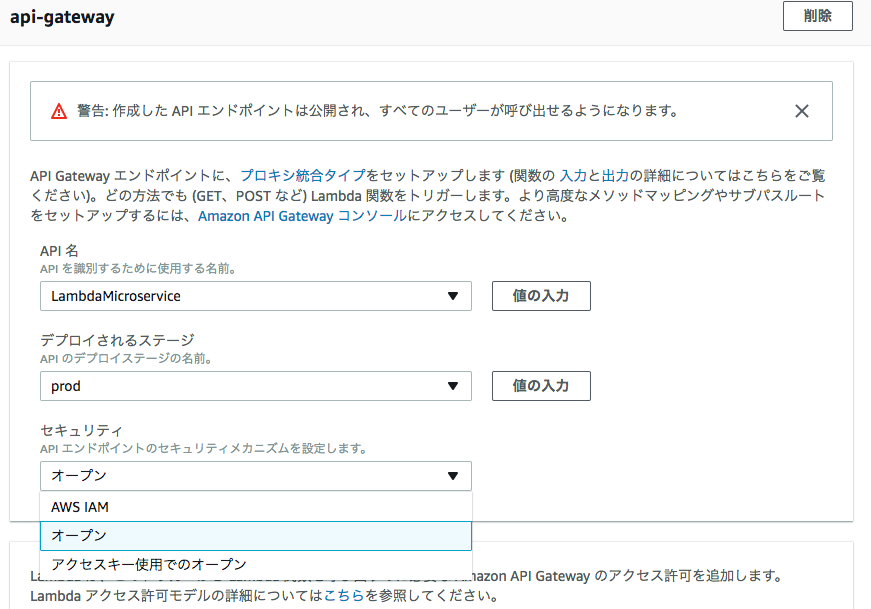Dismiss the public endpoint warning banner

[801, 111]
